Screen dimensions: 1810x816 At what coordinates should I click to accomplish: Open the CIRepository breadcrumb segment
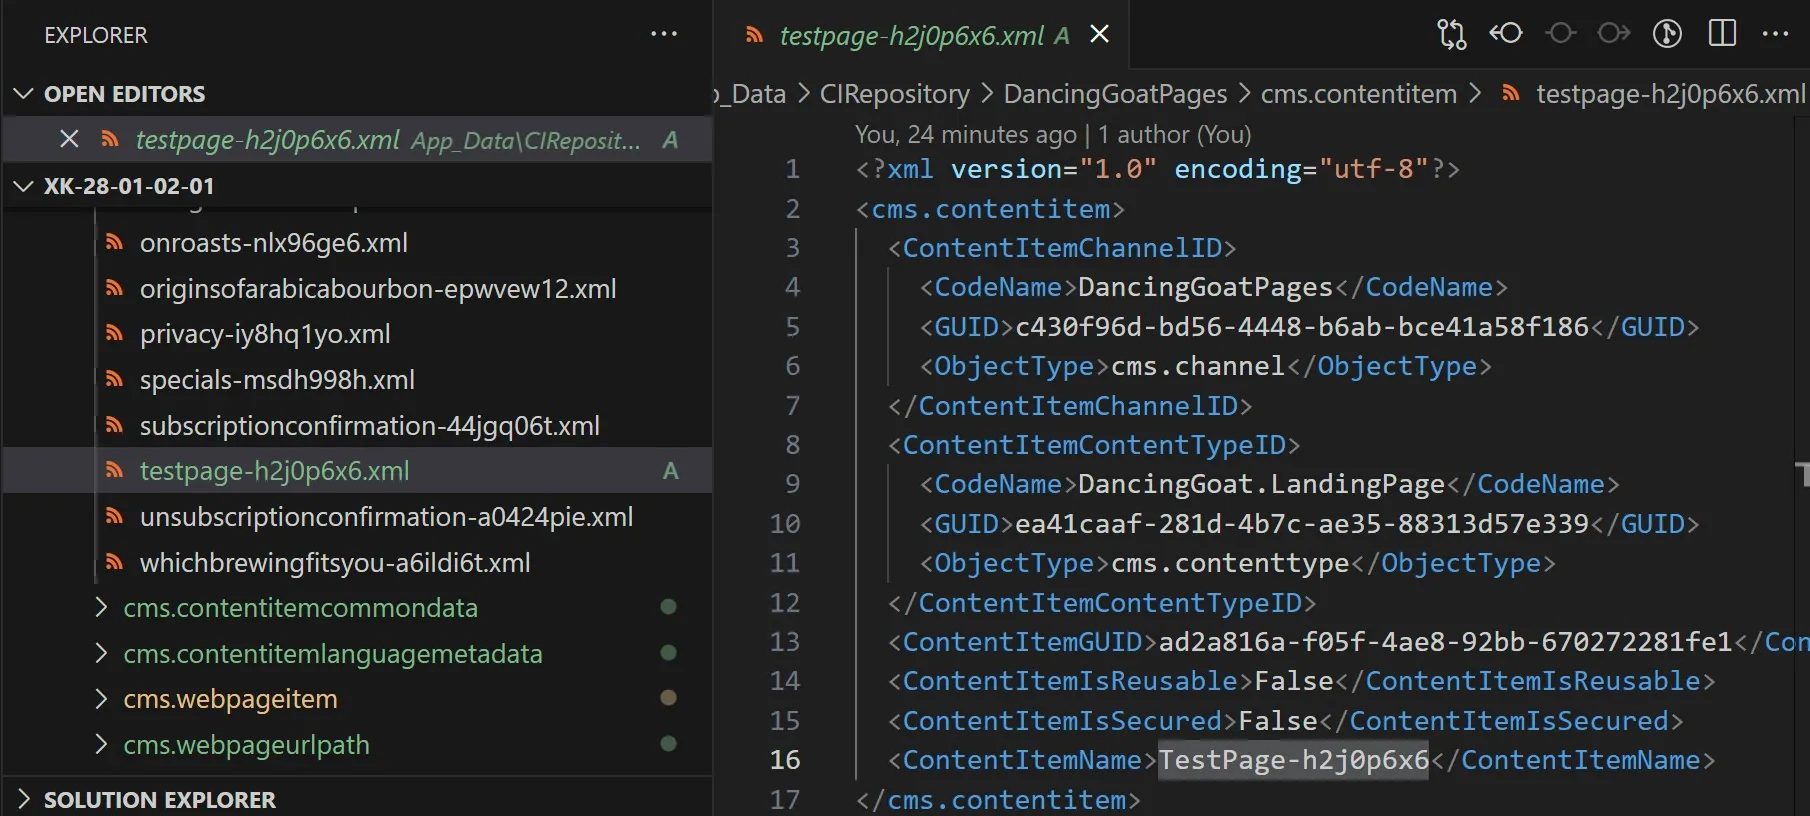(894, 94)
